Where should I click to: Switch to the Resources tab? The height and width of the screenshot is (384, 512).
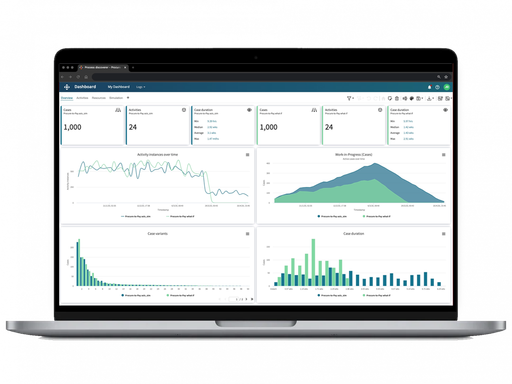[x=99, y=98]
